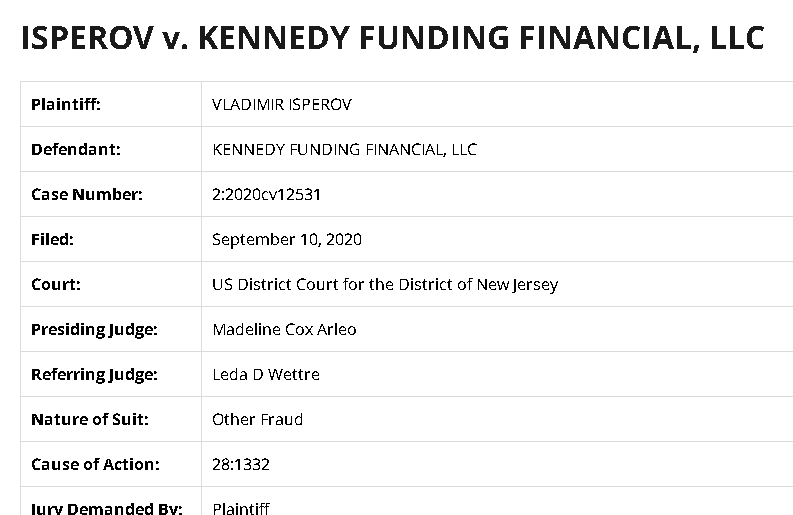This screenshot has height=515, width=793.
Task: Click the Plaintiff value in Jury Demanded row
Action: [241, 508]
